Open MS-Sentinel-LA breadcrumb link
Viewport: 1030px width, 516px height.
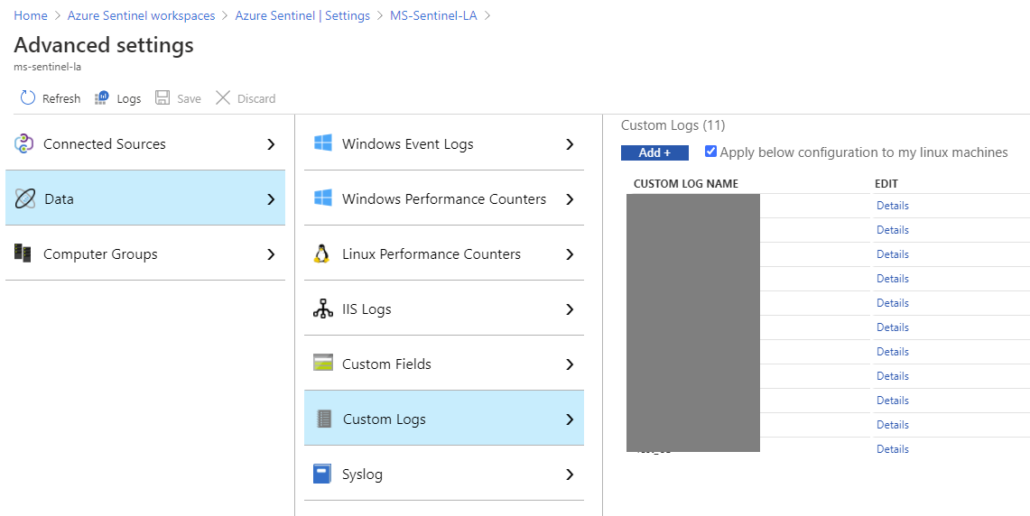pos(434,16)
